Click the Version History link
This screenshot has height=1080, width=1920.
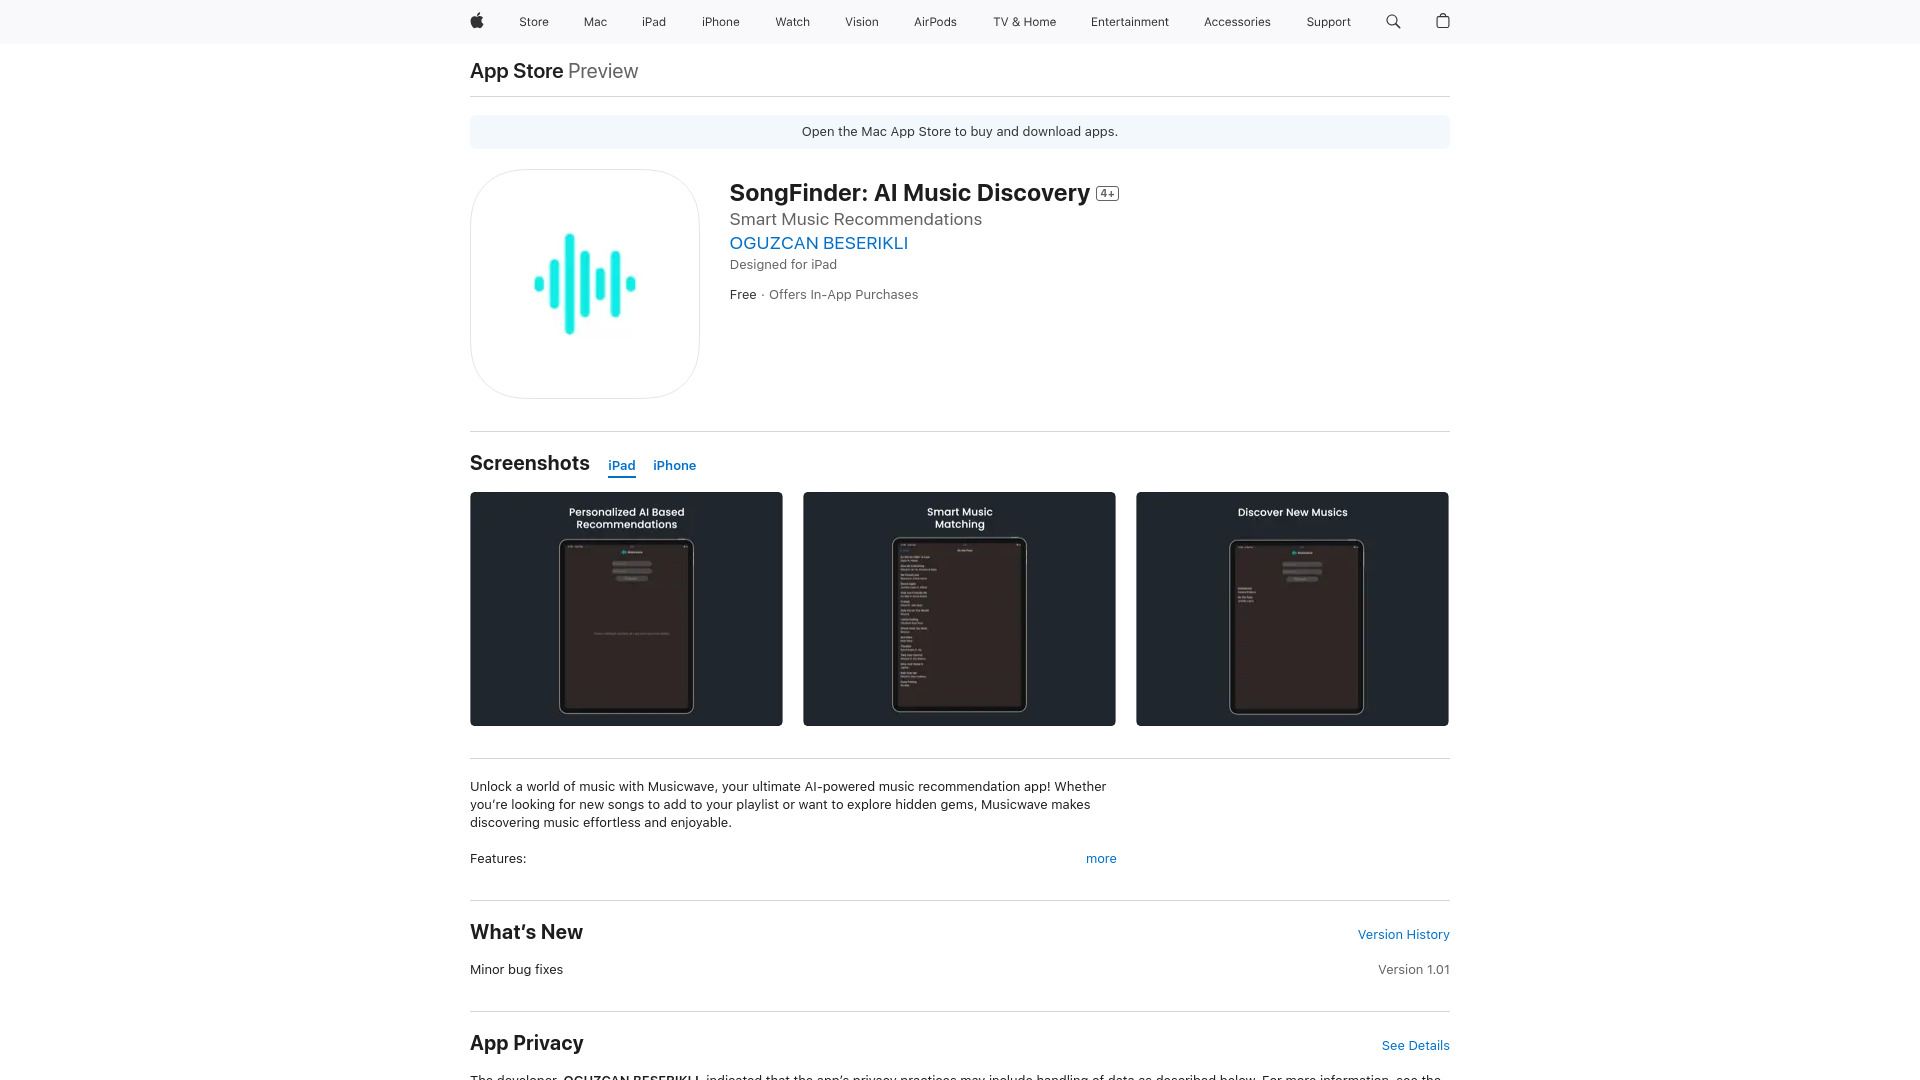(1403, 934)
